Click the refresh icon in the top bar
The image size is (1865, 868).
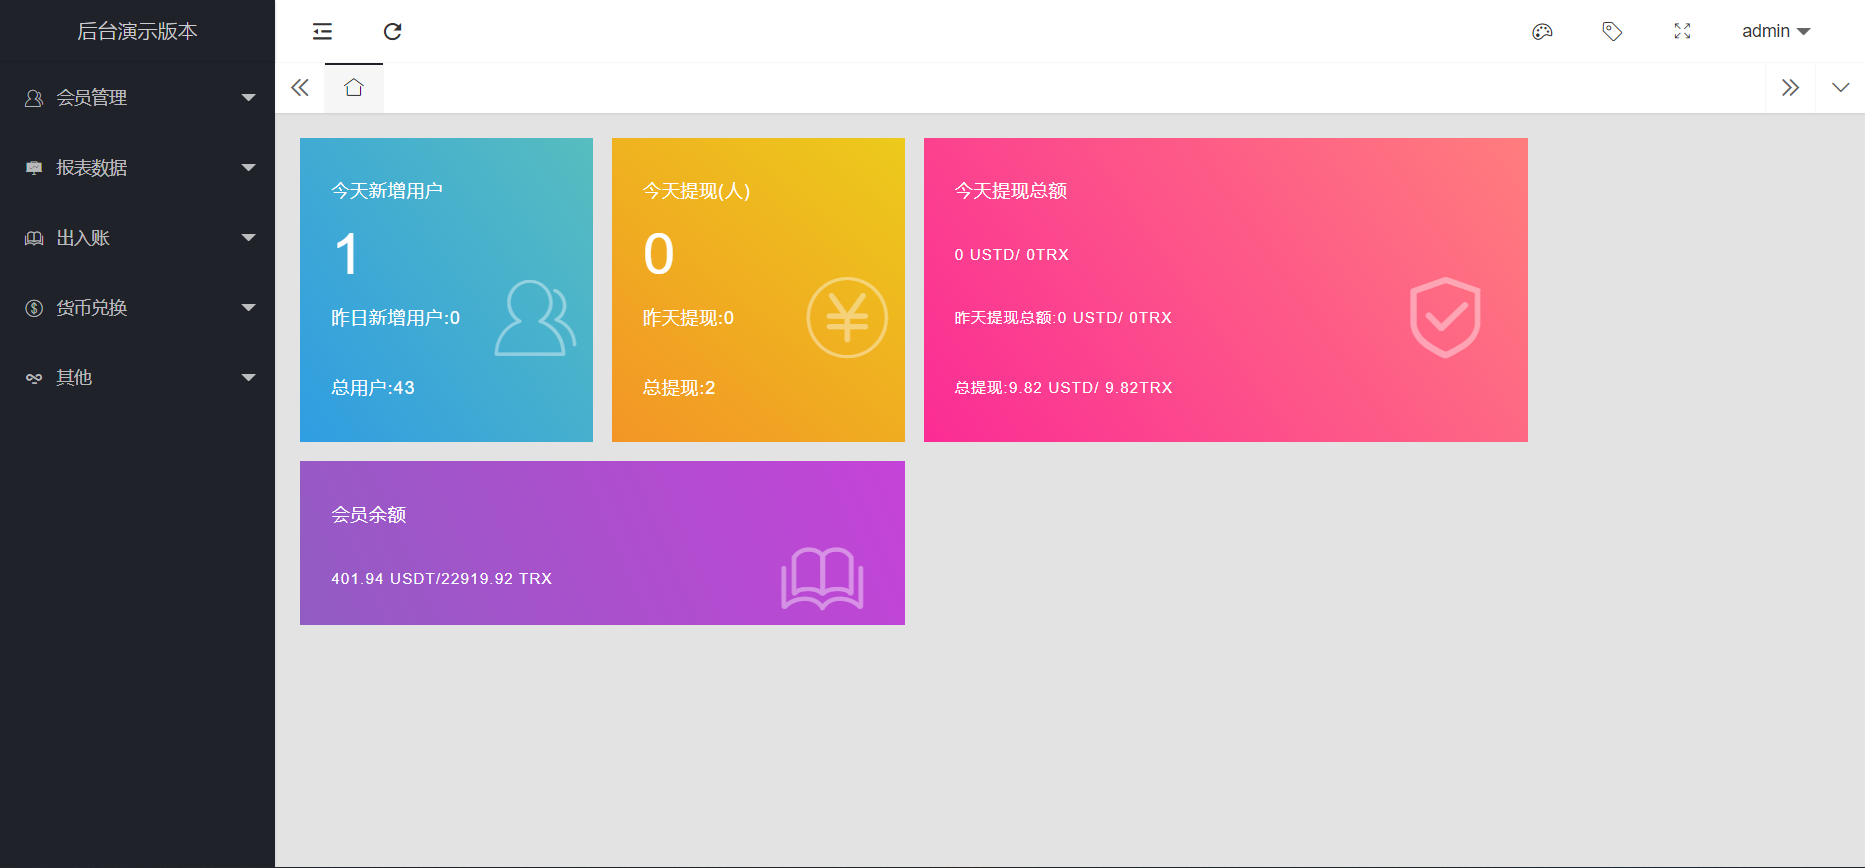coord(392,32)
